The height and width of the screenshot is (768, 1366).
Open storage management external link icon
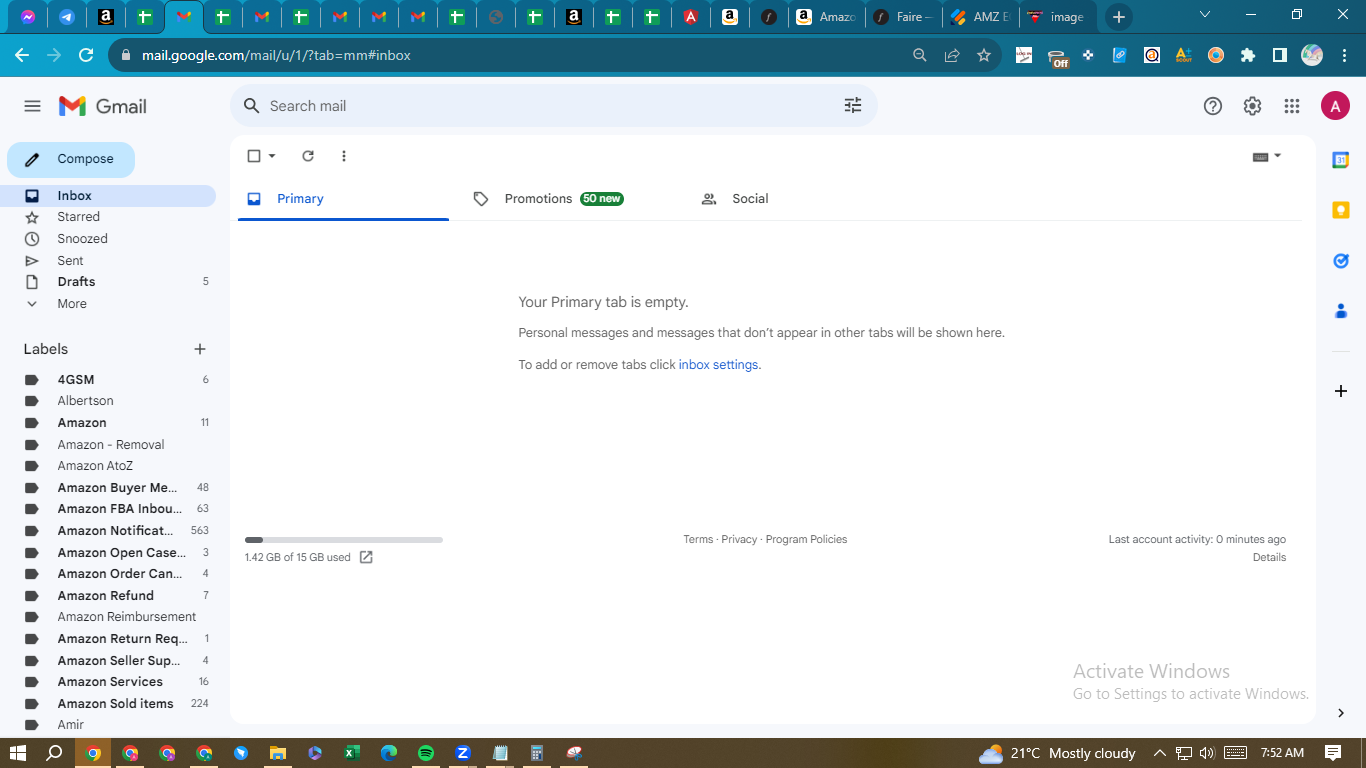tap(366, 557)
